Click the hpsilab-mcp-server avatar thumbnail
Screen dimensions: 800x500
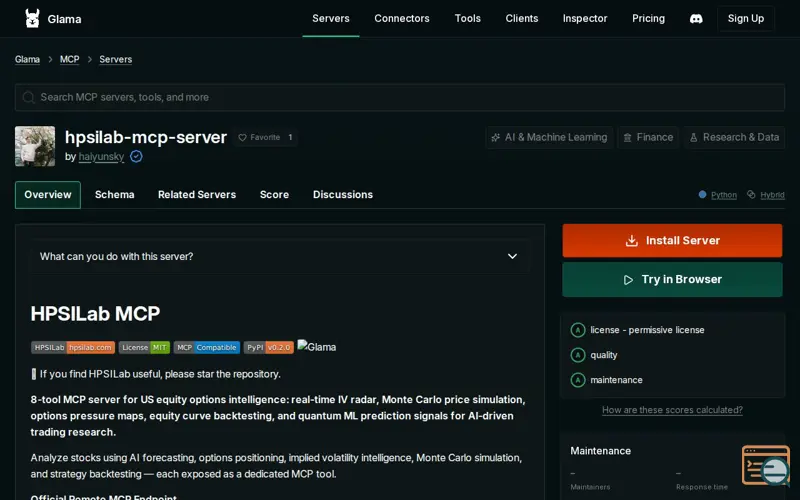[35, 146]
